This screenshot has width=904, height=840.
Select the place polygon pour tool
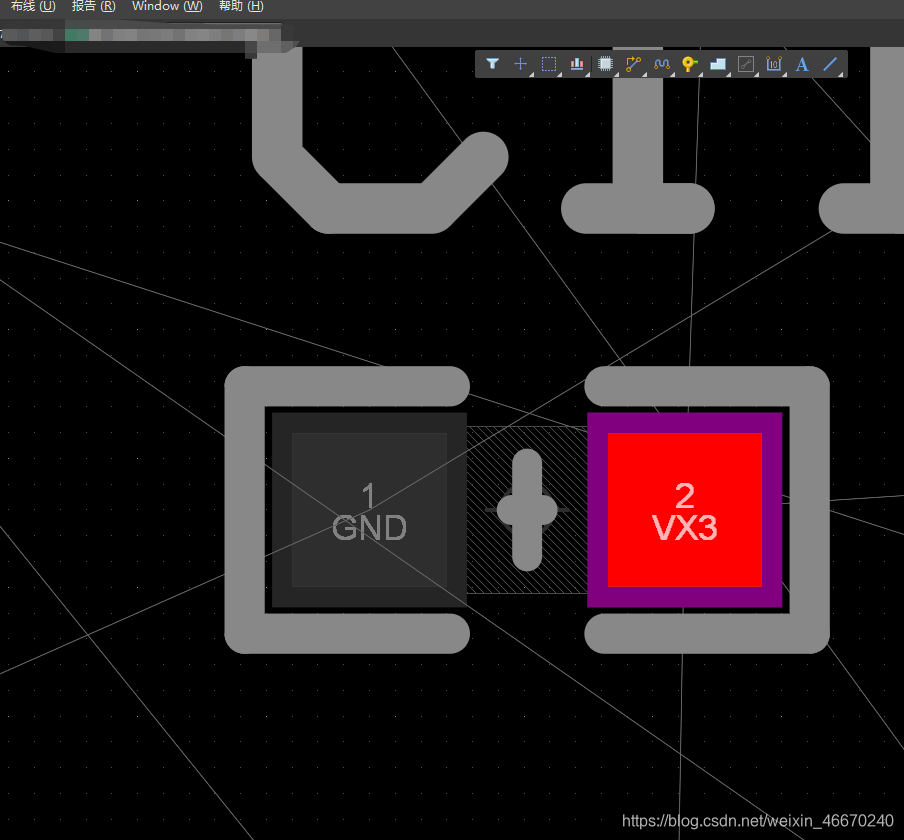pos(717,64)
